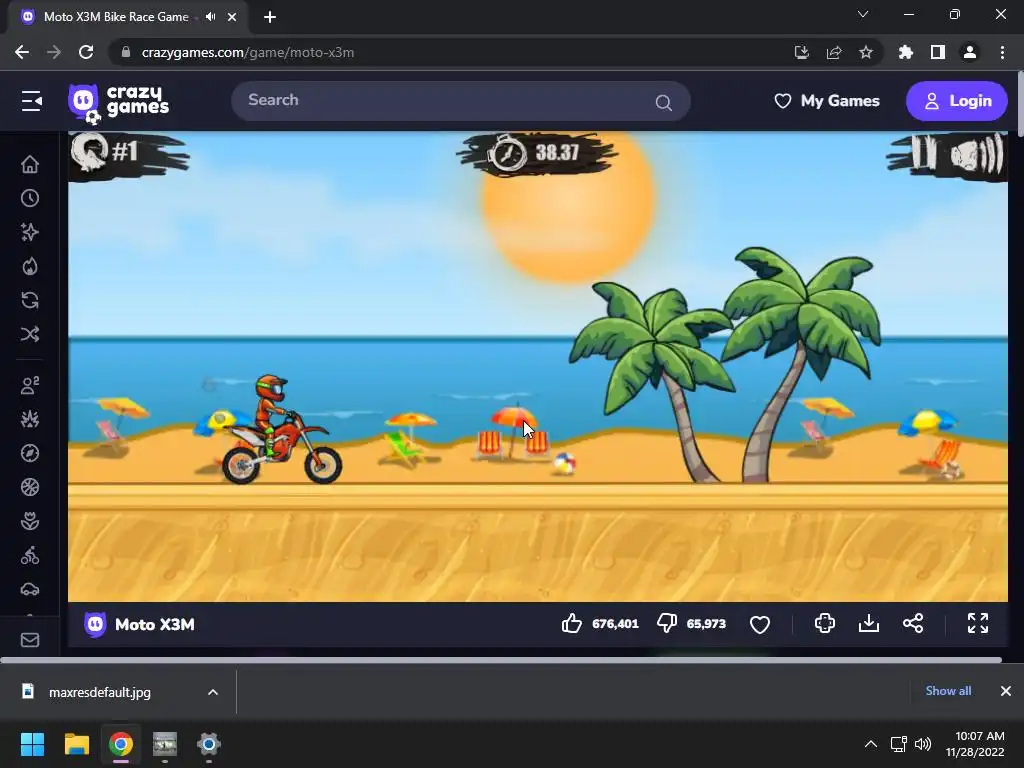Image resolution: width=1024 pixels, height=768 pixels.
Task: Mute in-game sound speaker
Action: click(x=977, y=155)
